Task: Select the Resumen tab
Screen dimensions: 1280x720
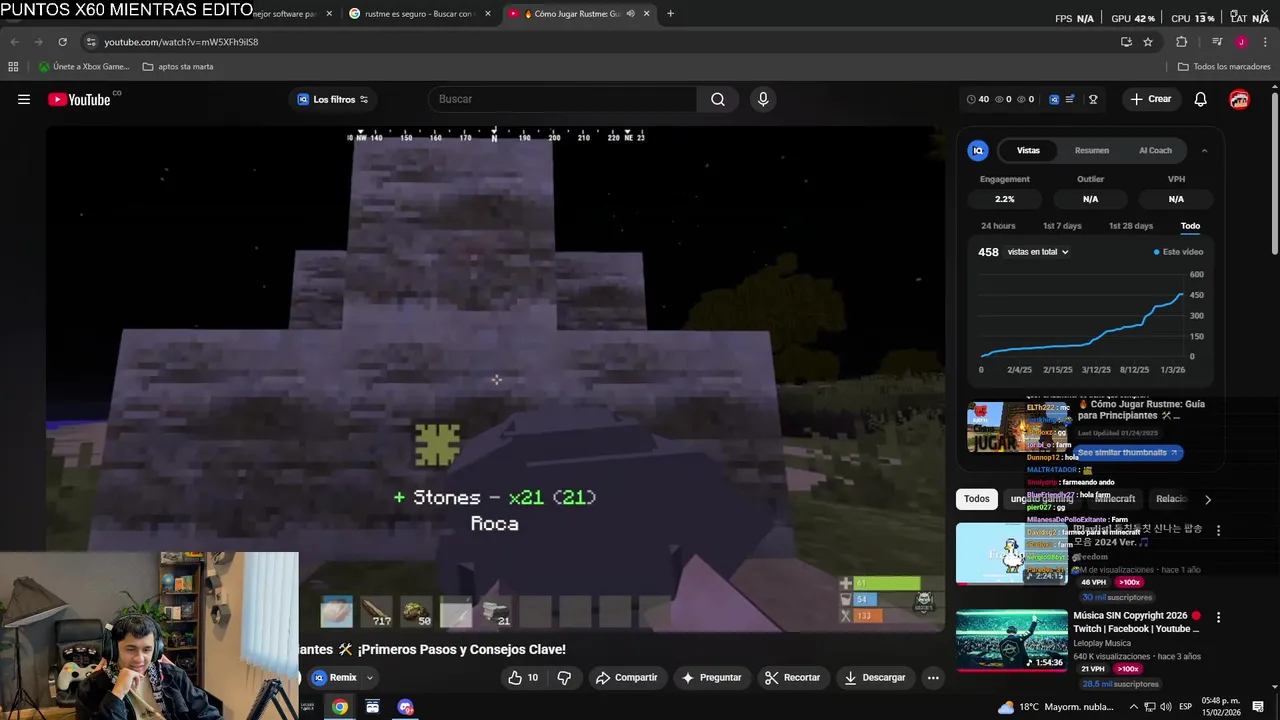Action: (x=1092, y=150)
